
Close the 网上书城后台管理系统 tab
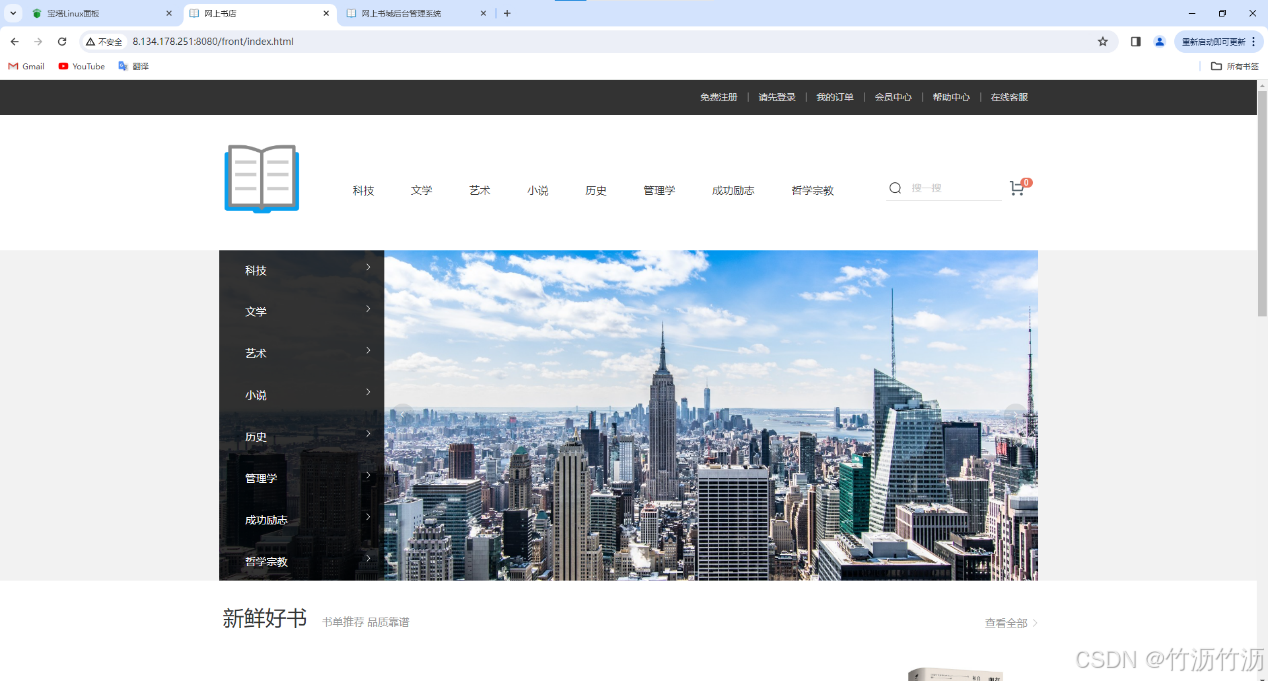[x=484, y=14]
